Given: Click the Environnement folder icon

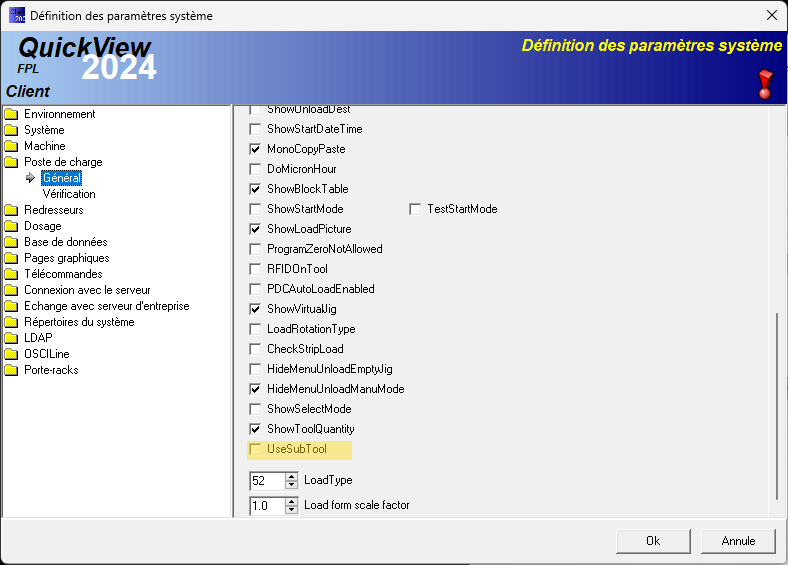Looking at the screenshot, I should tap(12, 114).
